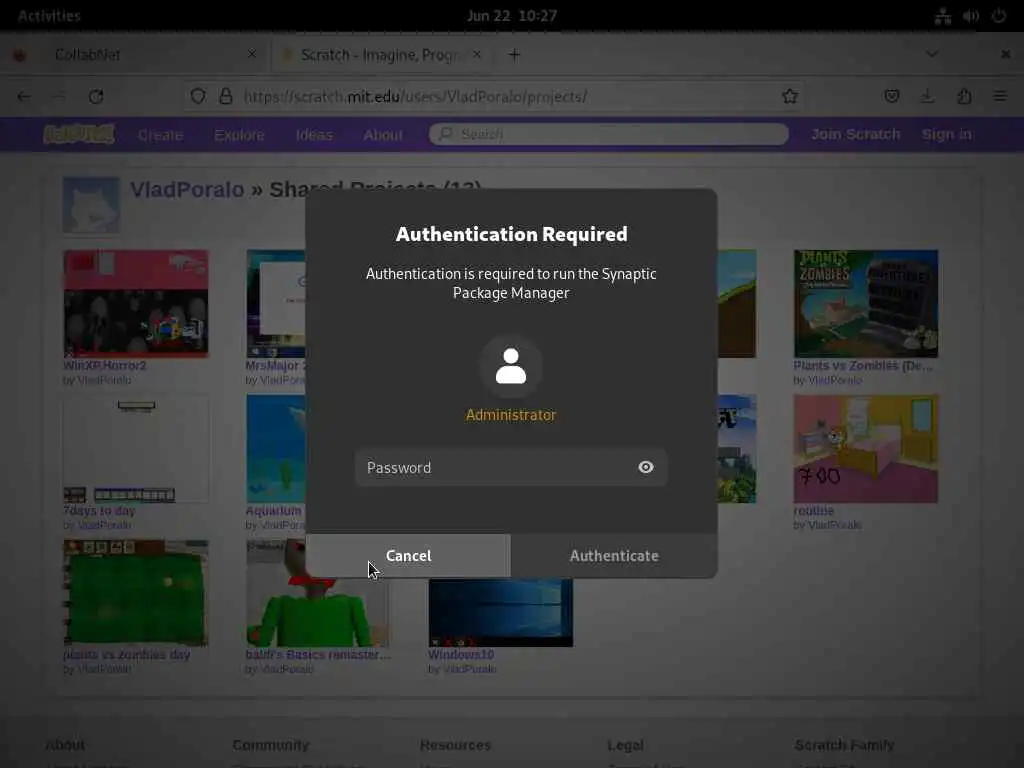Go forward in browser history
The image size is (1024, 768).
coord(59,97)
